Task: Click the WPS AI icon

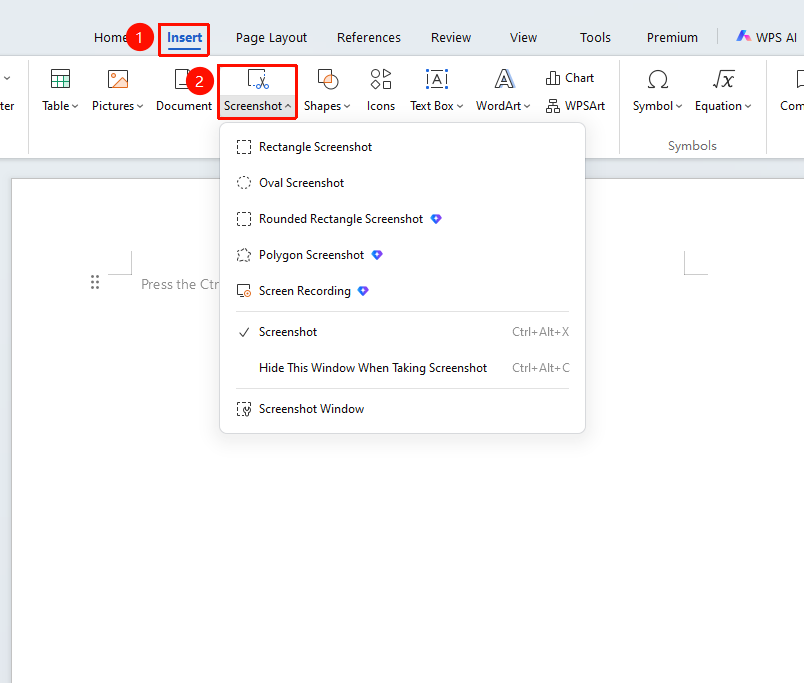Action: click(x=743, y=36)
